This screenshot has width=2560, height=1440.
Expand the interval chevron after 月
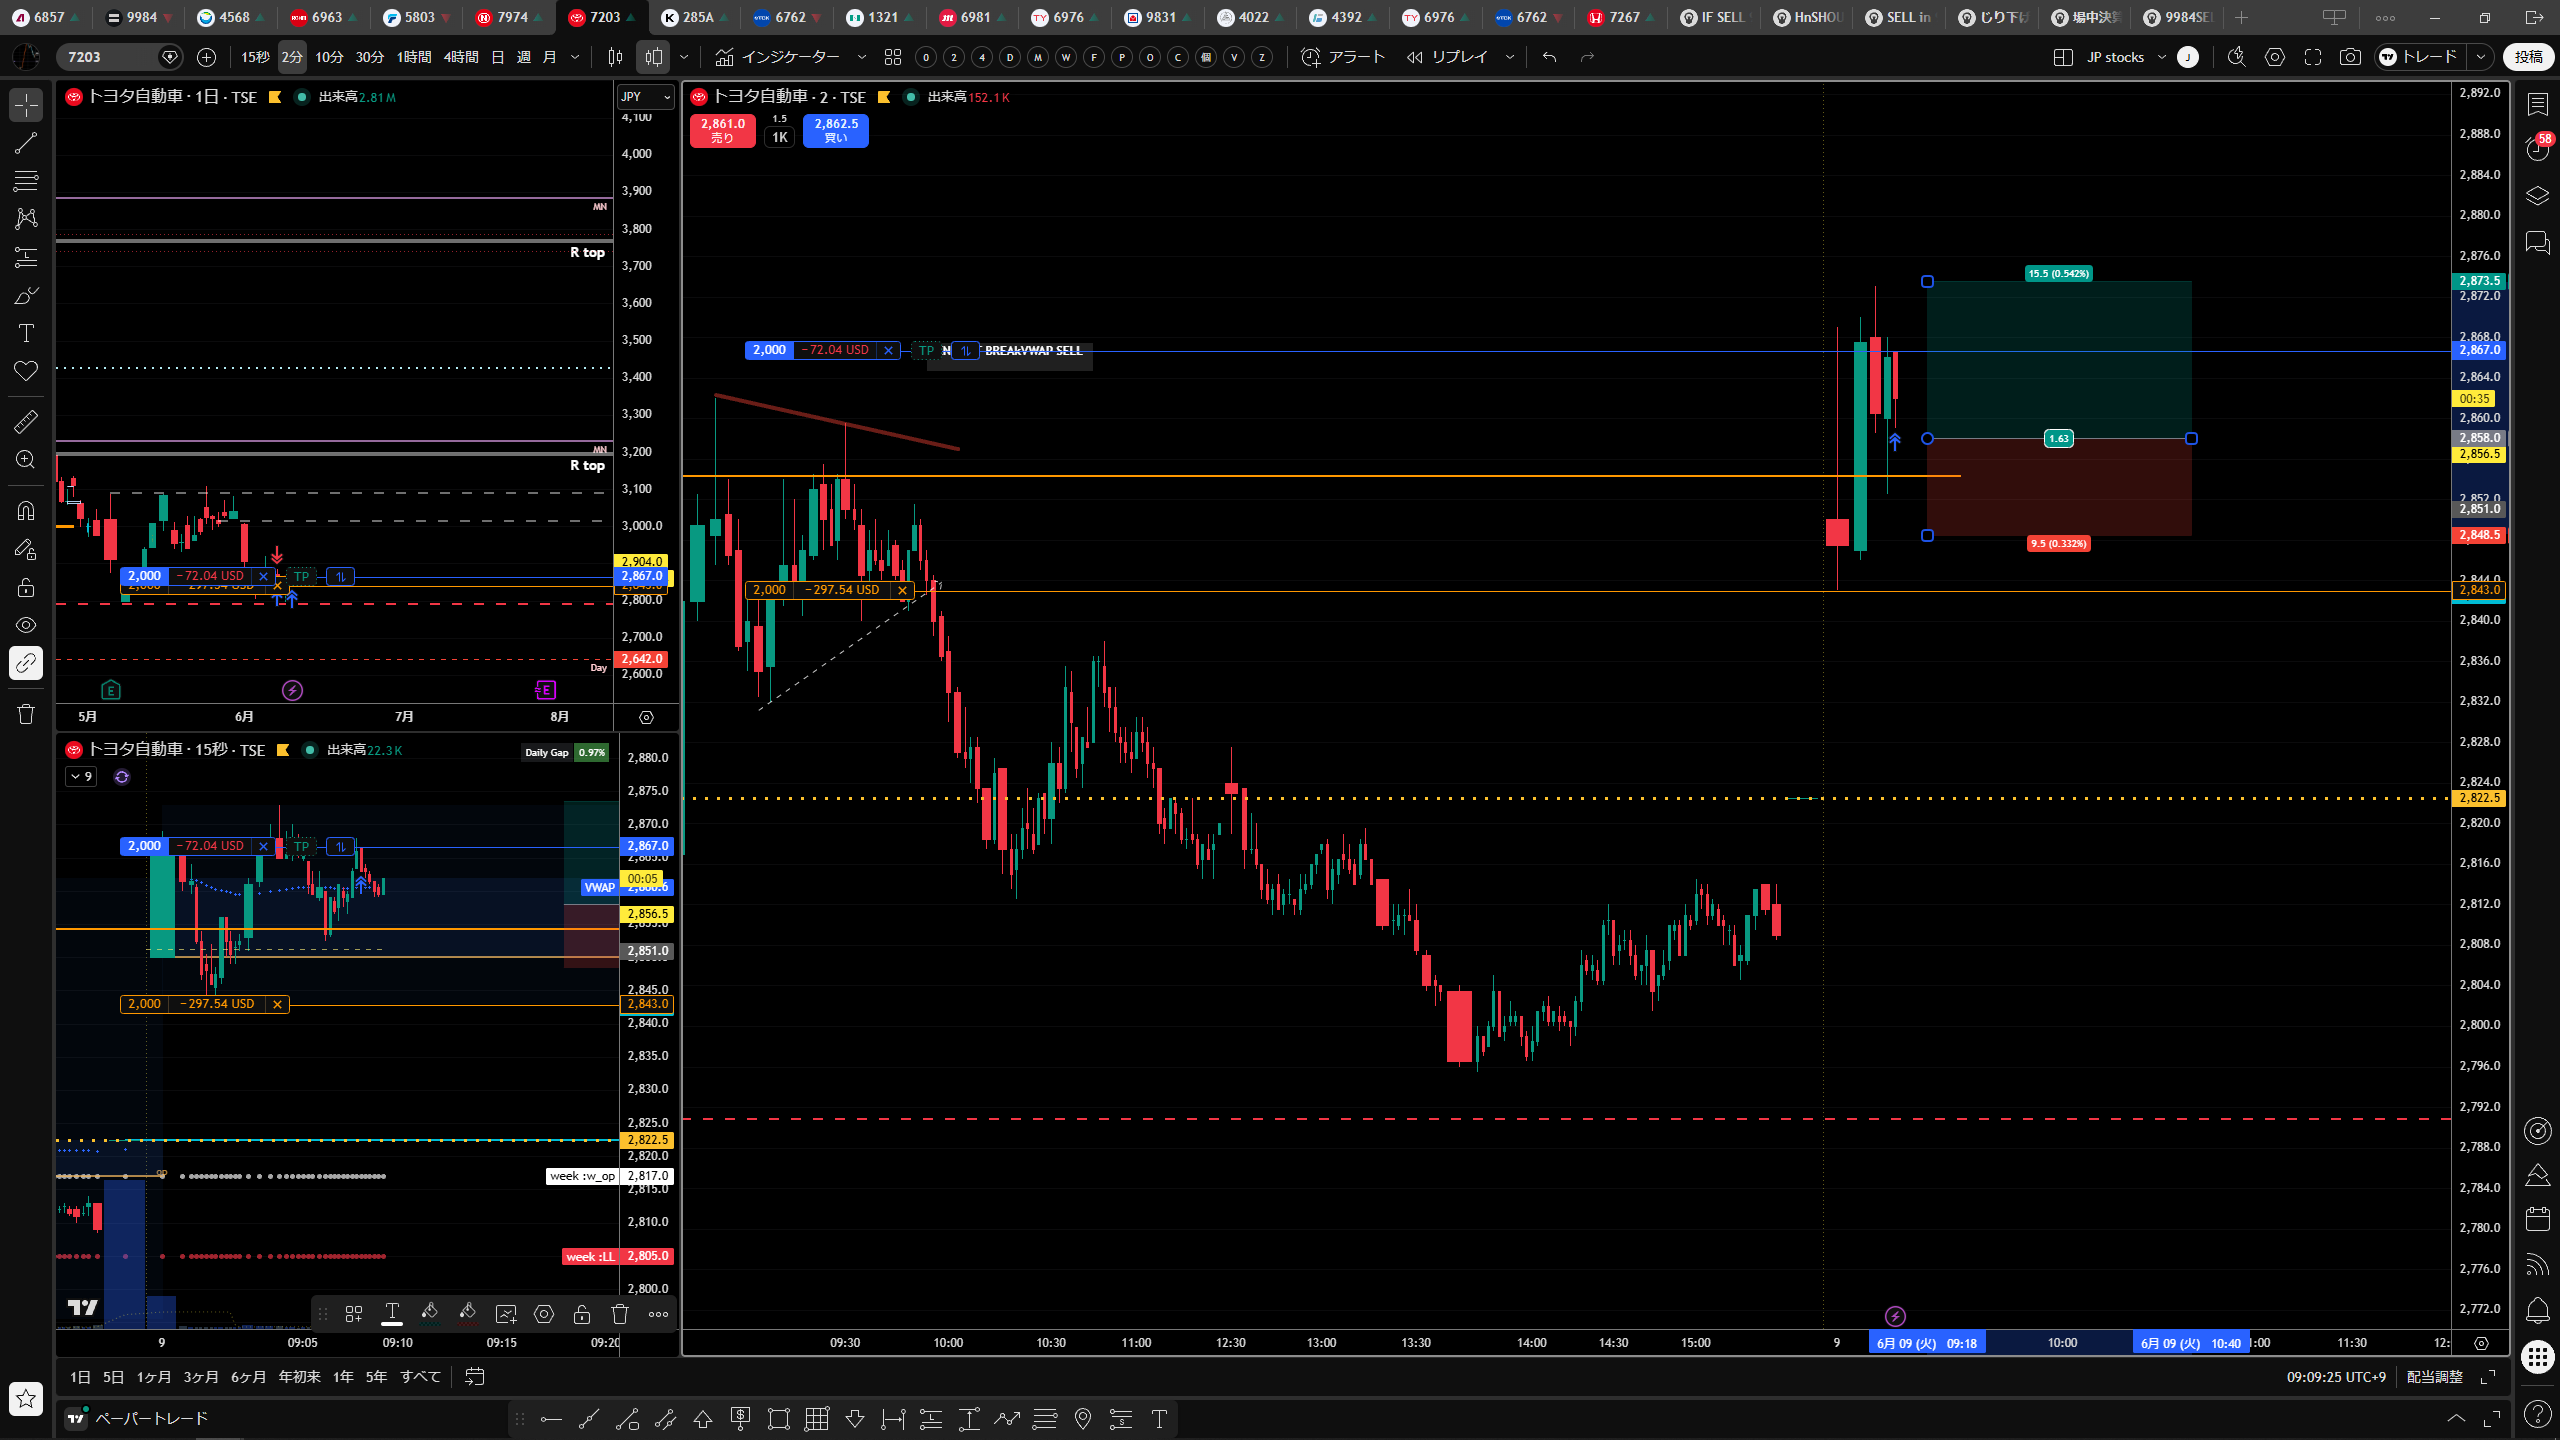(x=575, y=57)
